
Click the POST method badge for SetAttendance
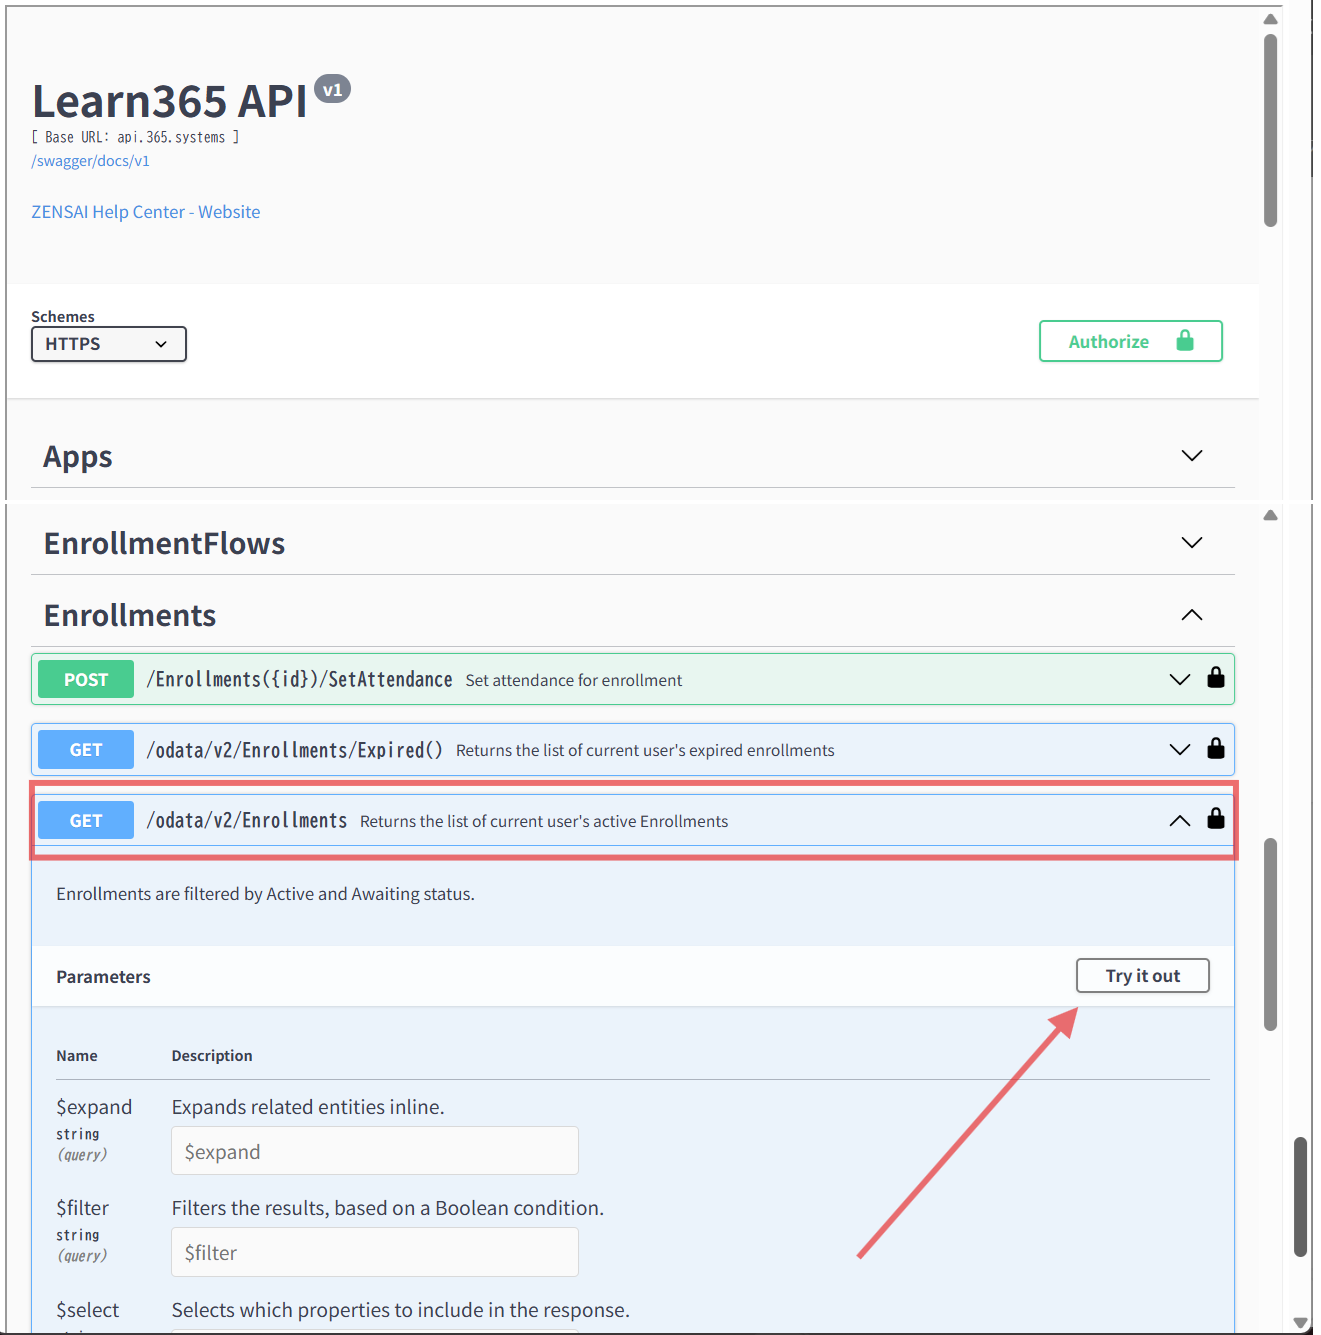86,679
